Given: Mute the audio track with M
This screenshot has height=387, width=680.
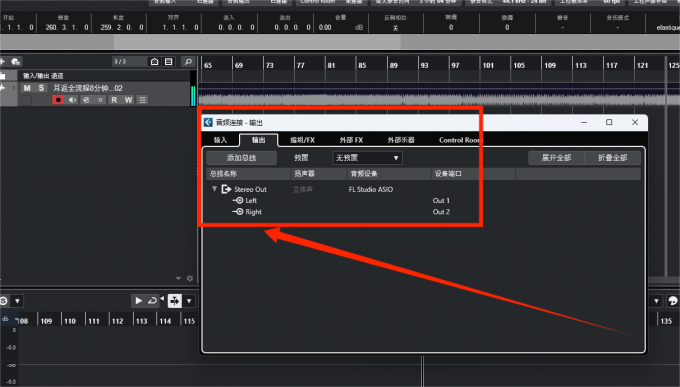Looking at the screenshot, I should tap(27, 88).
